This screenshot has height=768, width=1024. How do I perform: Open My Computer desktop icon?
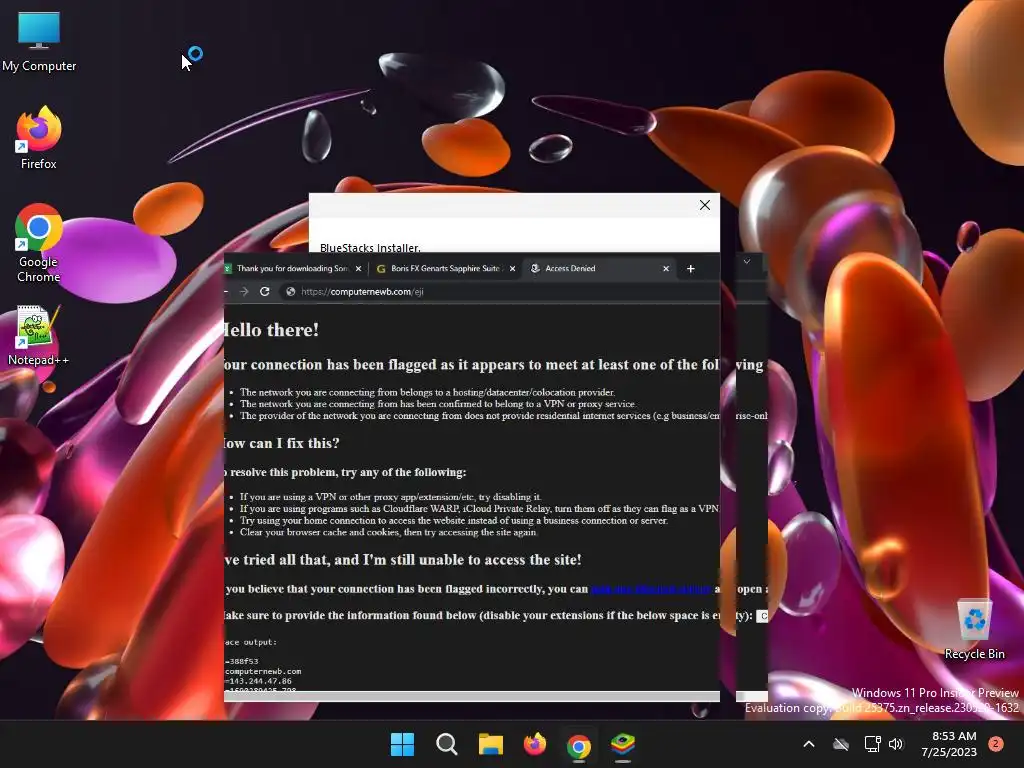[39, 40]
